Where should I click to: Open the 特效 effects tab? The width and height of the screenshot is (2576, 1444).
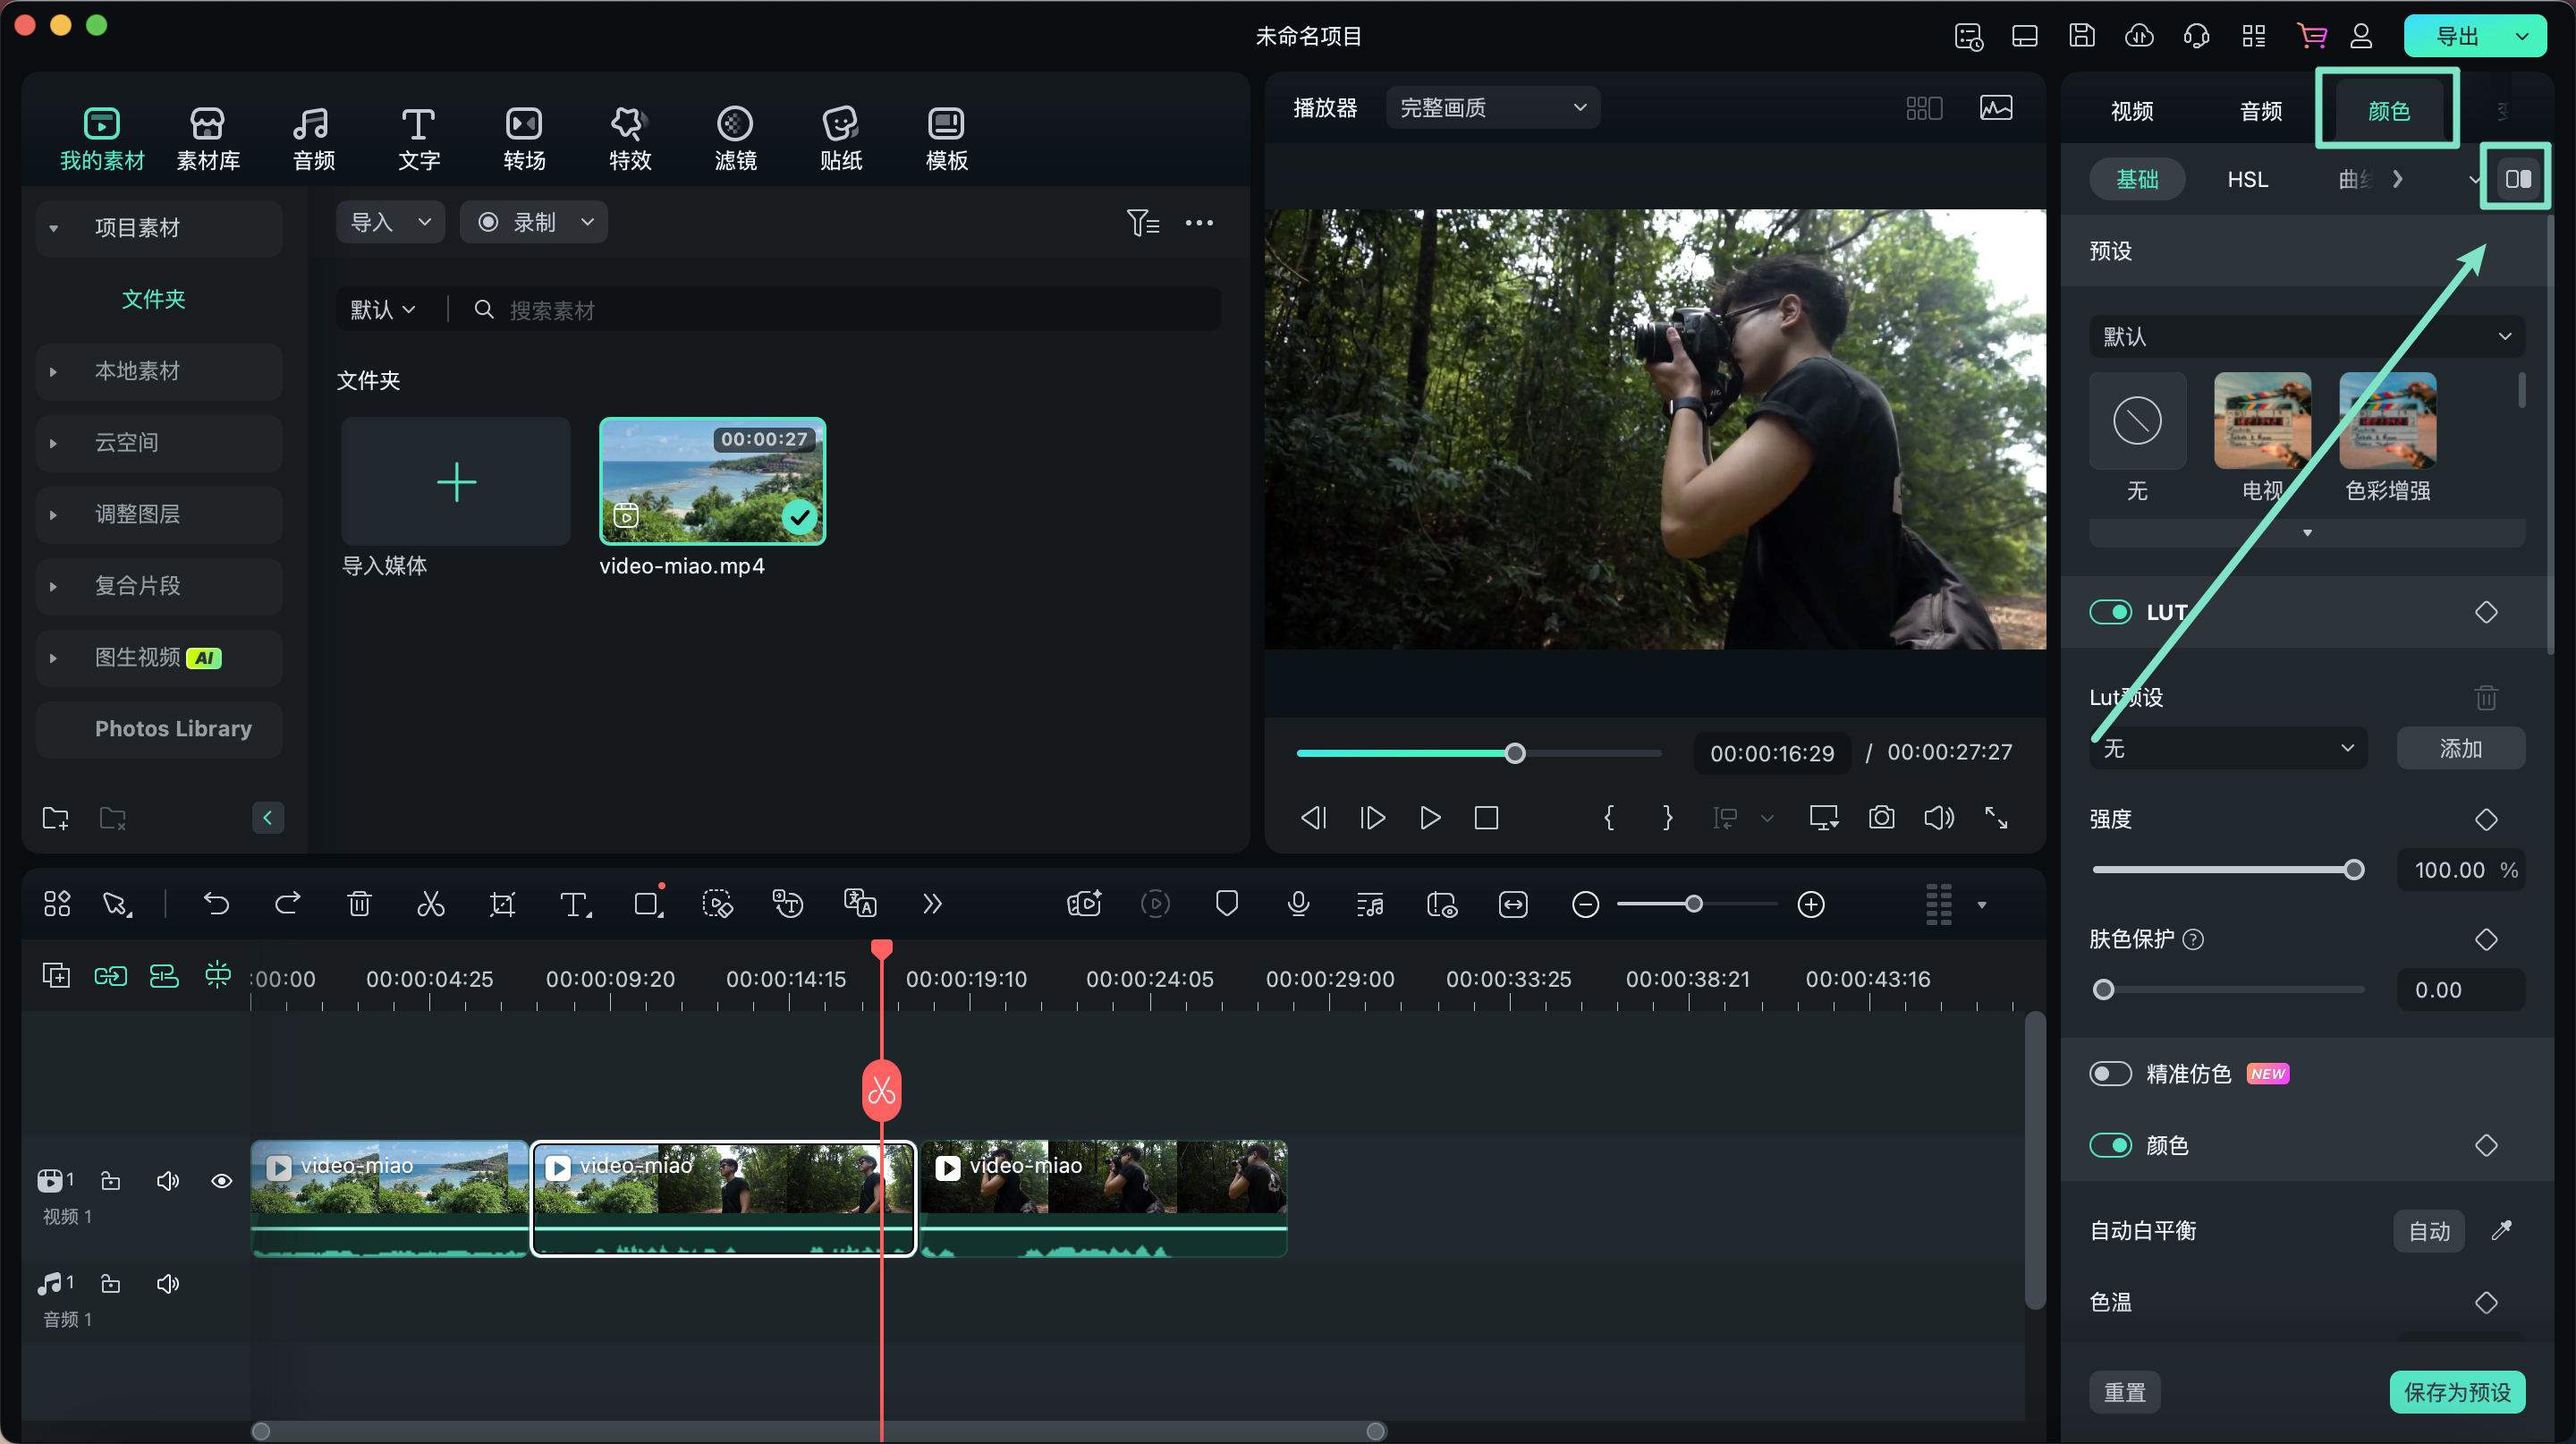click(x=630, y=139)
